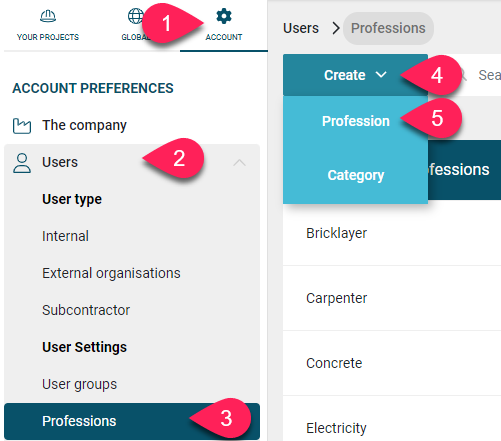Viewport: 501px width, 441px height.
Task: Click the Global globe icon
Action: coord(136,16)
